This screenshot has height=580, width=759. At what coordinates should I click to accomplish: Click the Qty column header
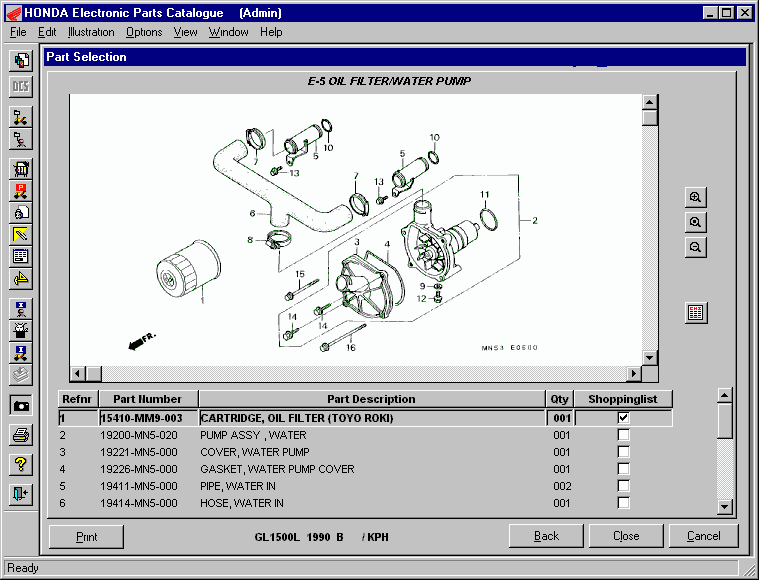point(560,399)
